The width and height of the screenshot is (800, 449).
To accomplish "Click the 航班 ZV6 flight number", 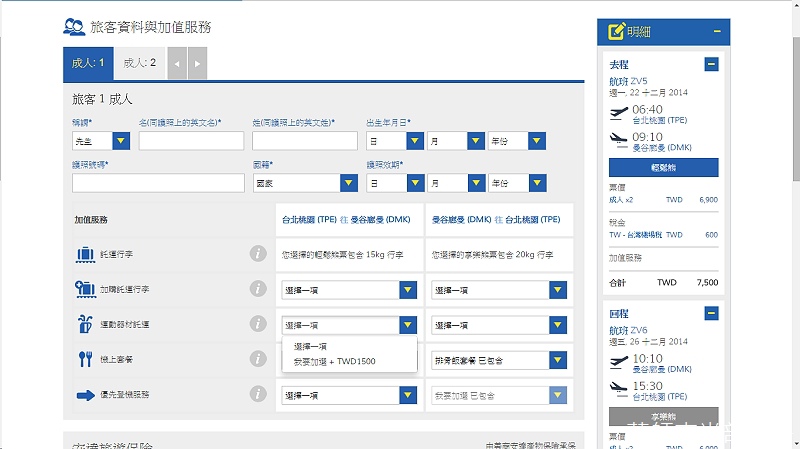I will tap(628, 330).
